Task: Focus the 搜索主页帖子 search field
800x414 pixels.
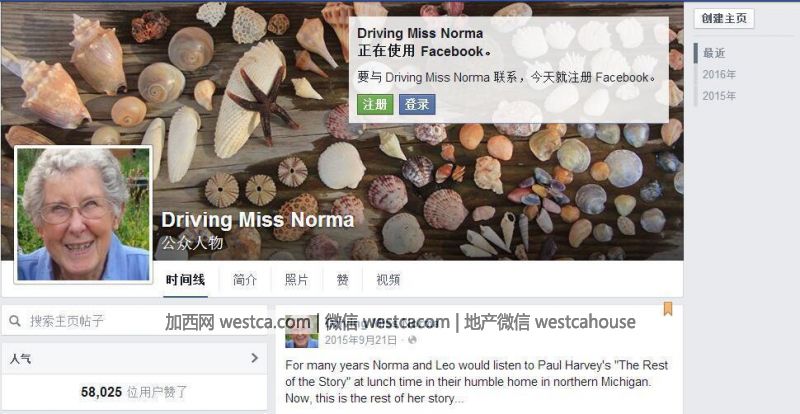Action: [134, 321]
